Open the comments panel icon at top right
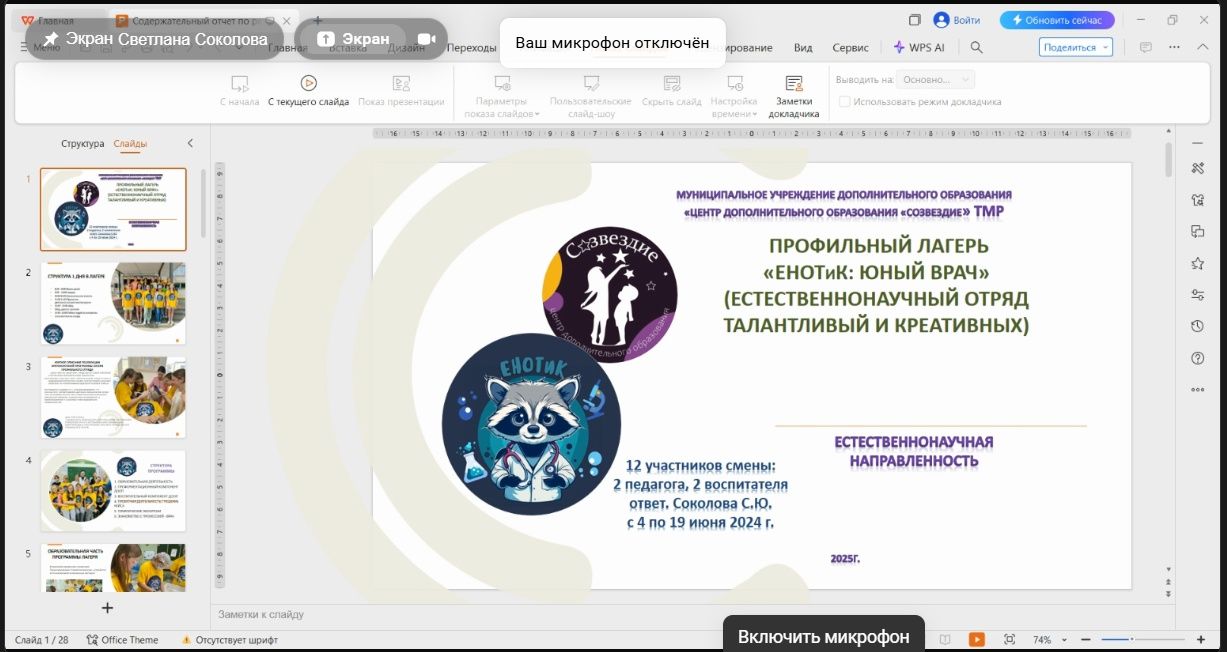The image size is (1227, 652). (1146, 47)
